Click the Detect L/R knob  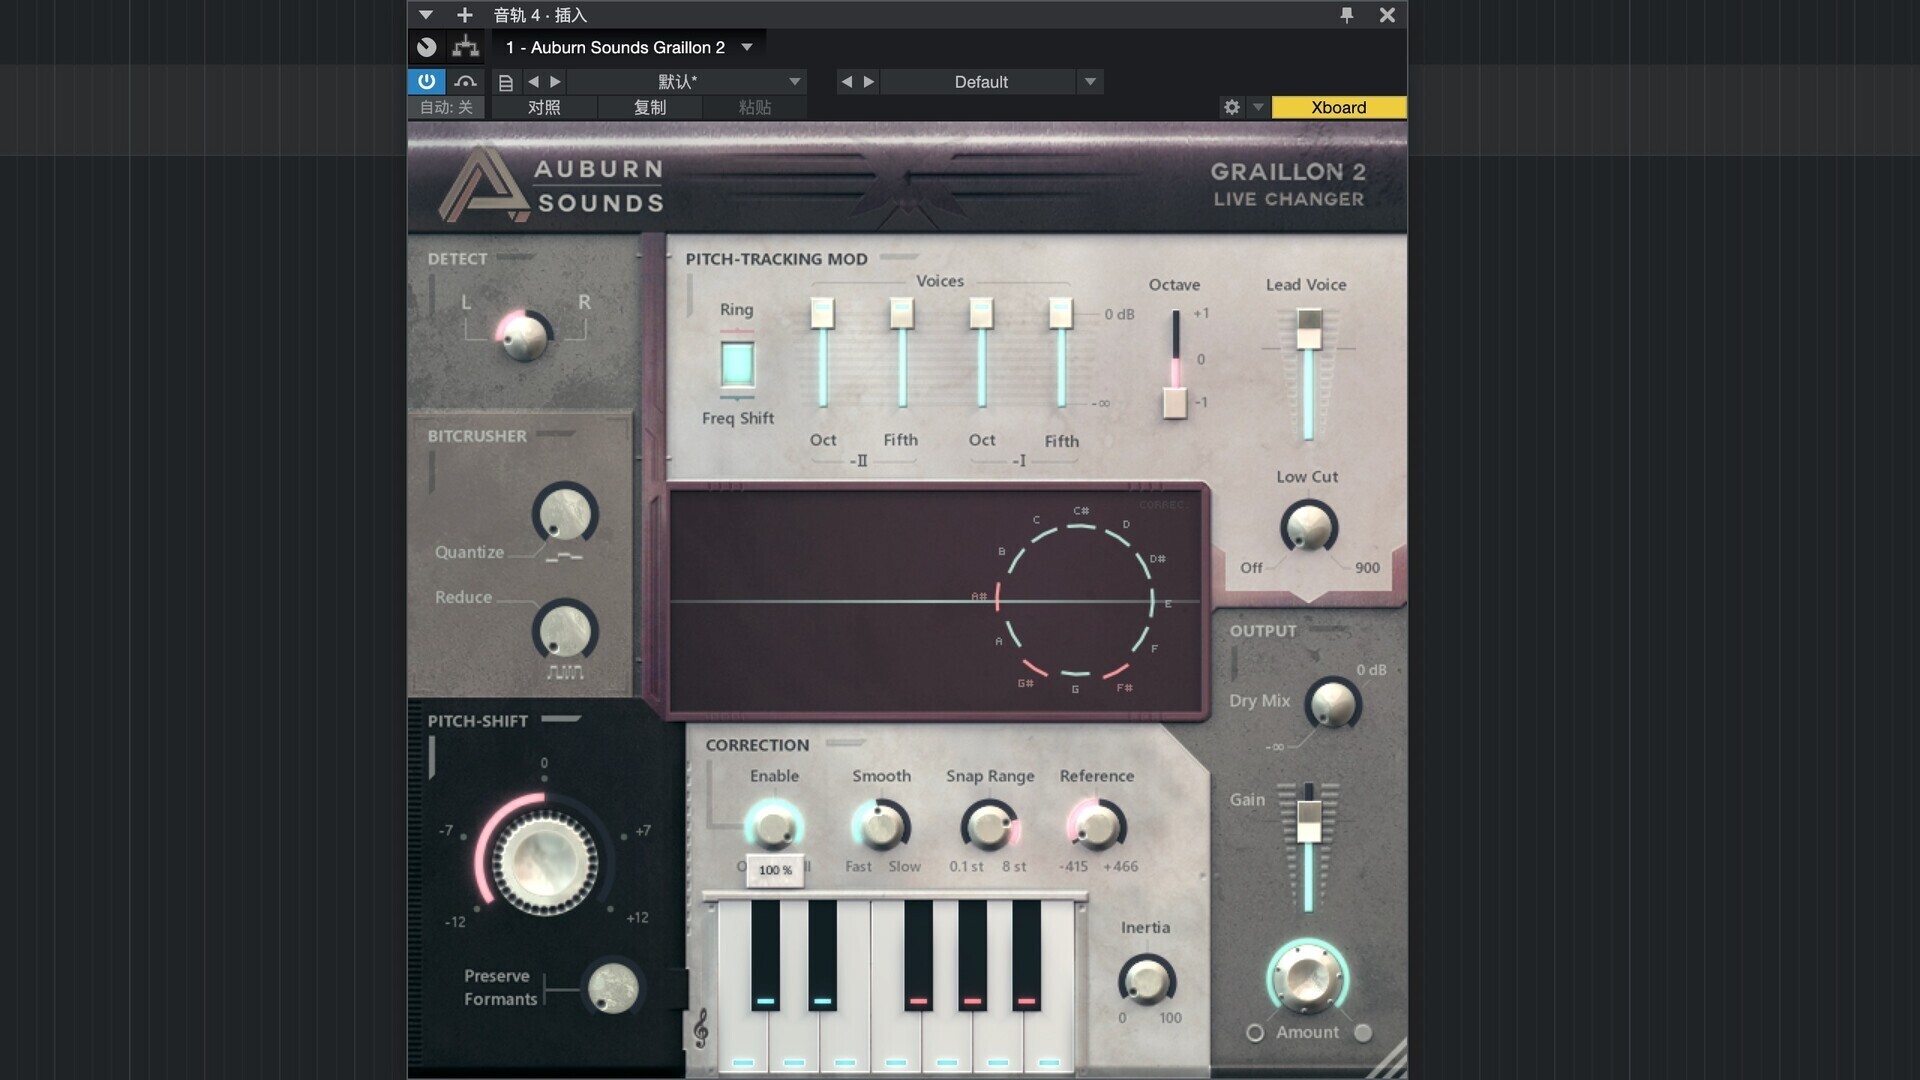click(x=523, y=336)
